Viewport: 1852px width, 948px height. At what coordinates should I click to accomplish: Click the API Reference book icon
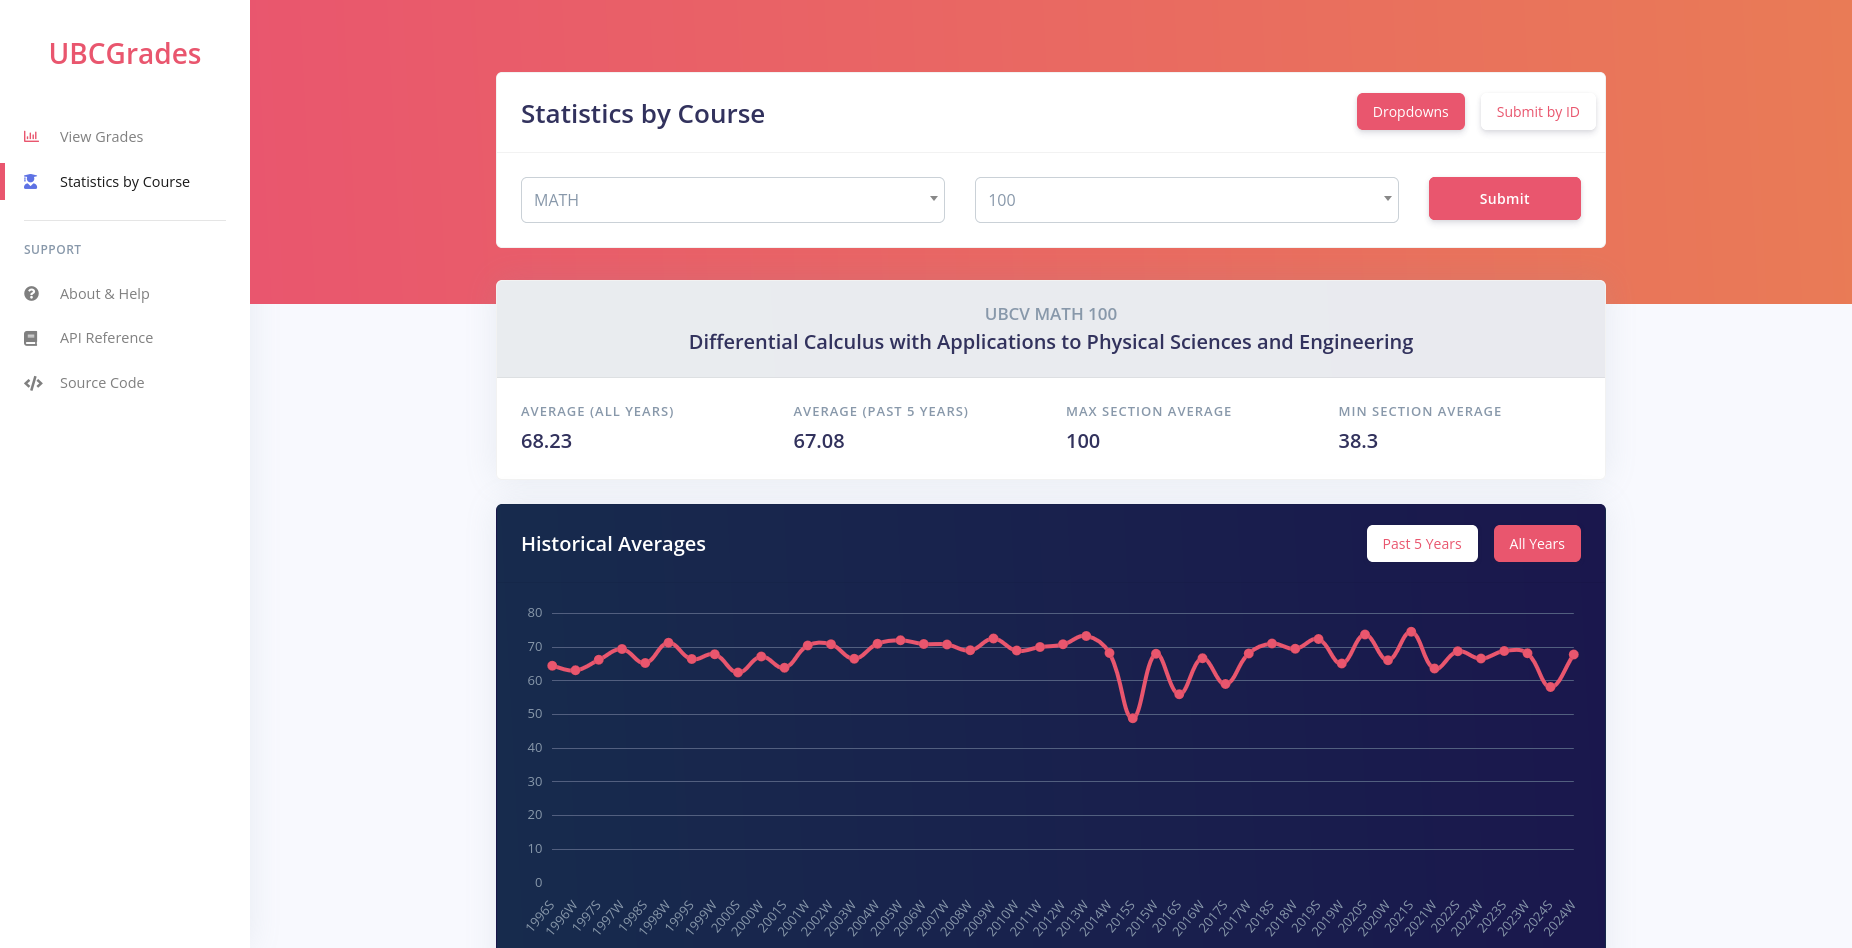[x=31, y=338]
